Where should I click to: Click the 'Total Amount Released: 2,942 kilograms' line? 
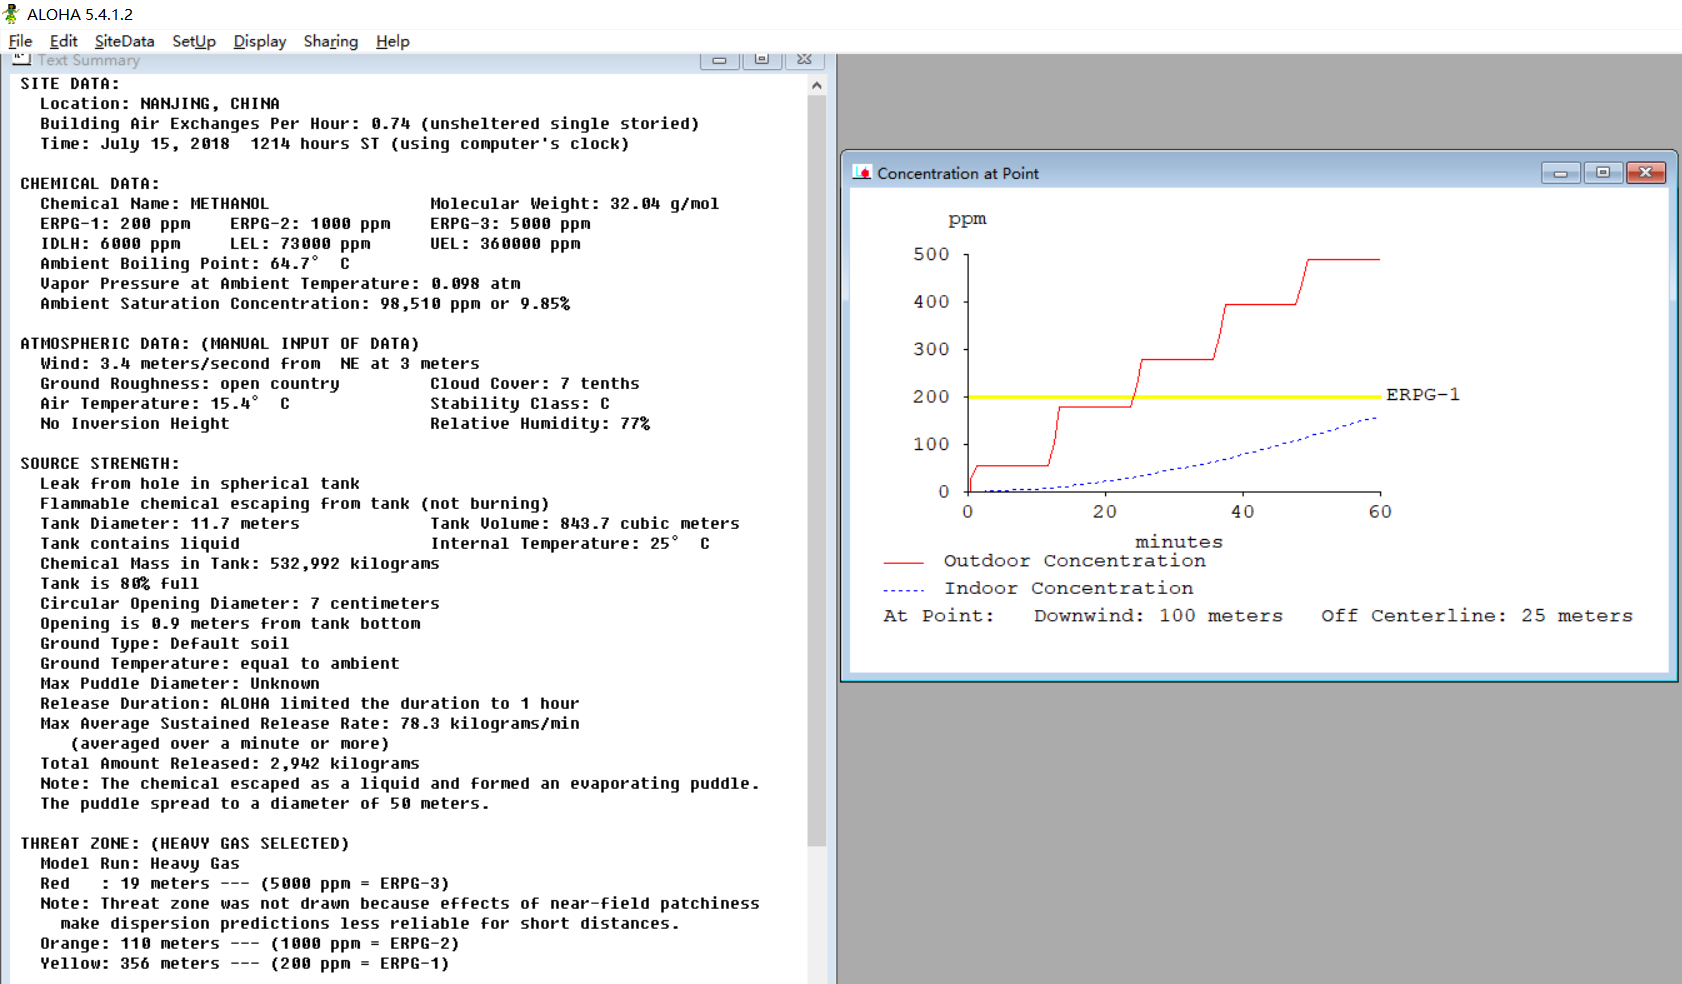(x=230, y=764)
